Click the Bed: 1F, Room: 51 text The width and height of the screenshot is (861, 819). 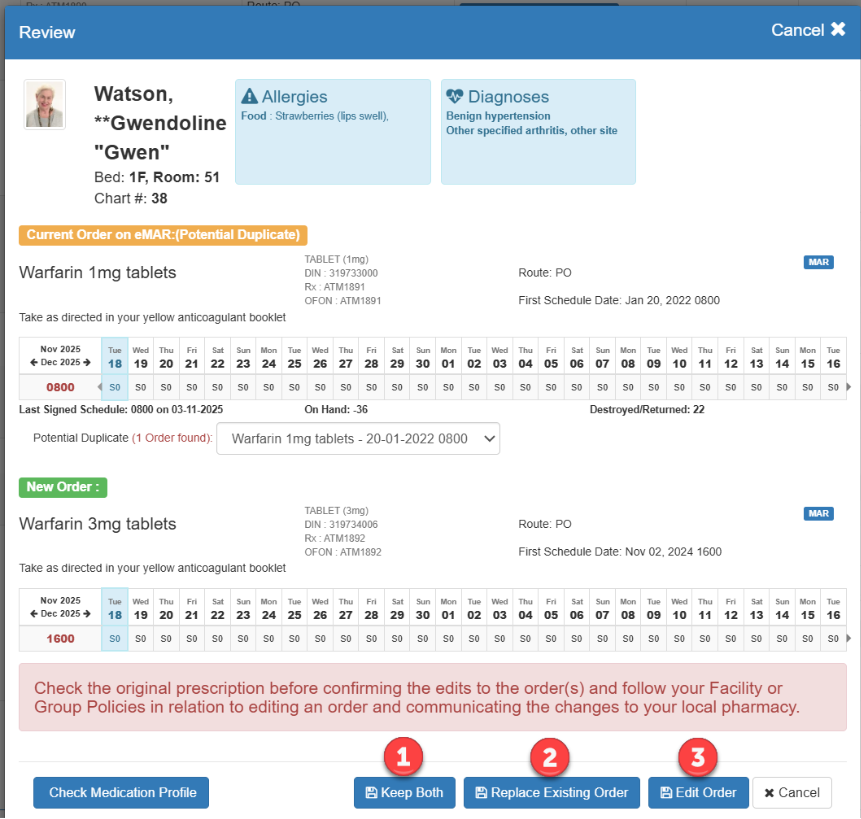click(156, 177)
